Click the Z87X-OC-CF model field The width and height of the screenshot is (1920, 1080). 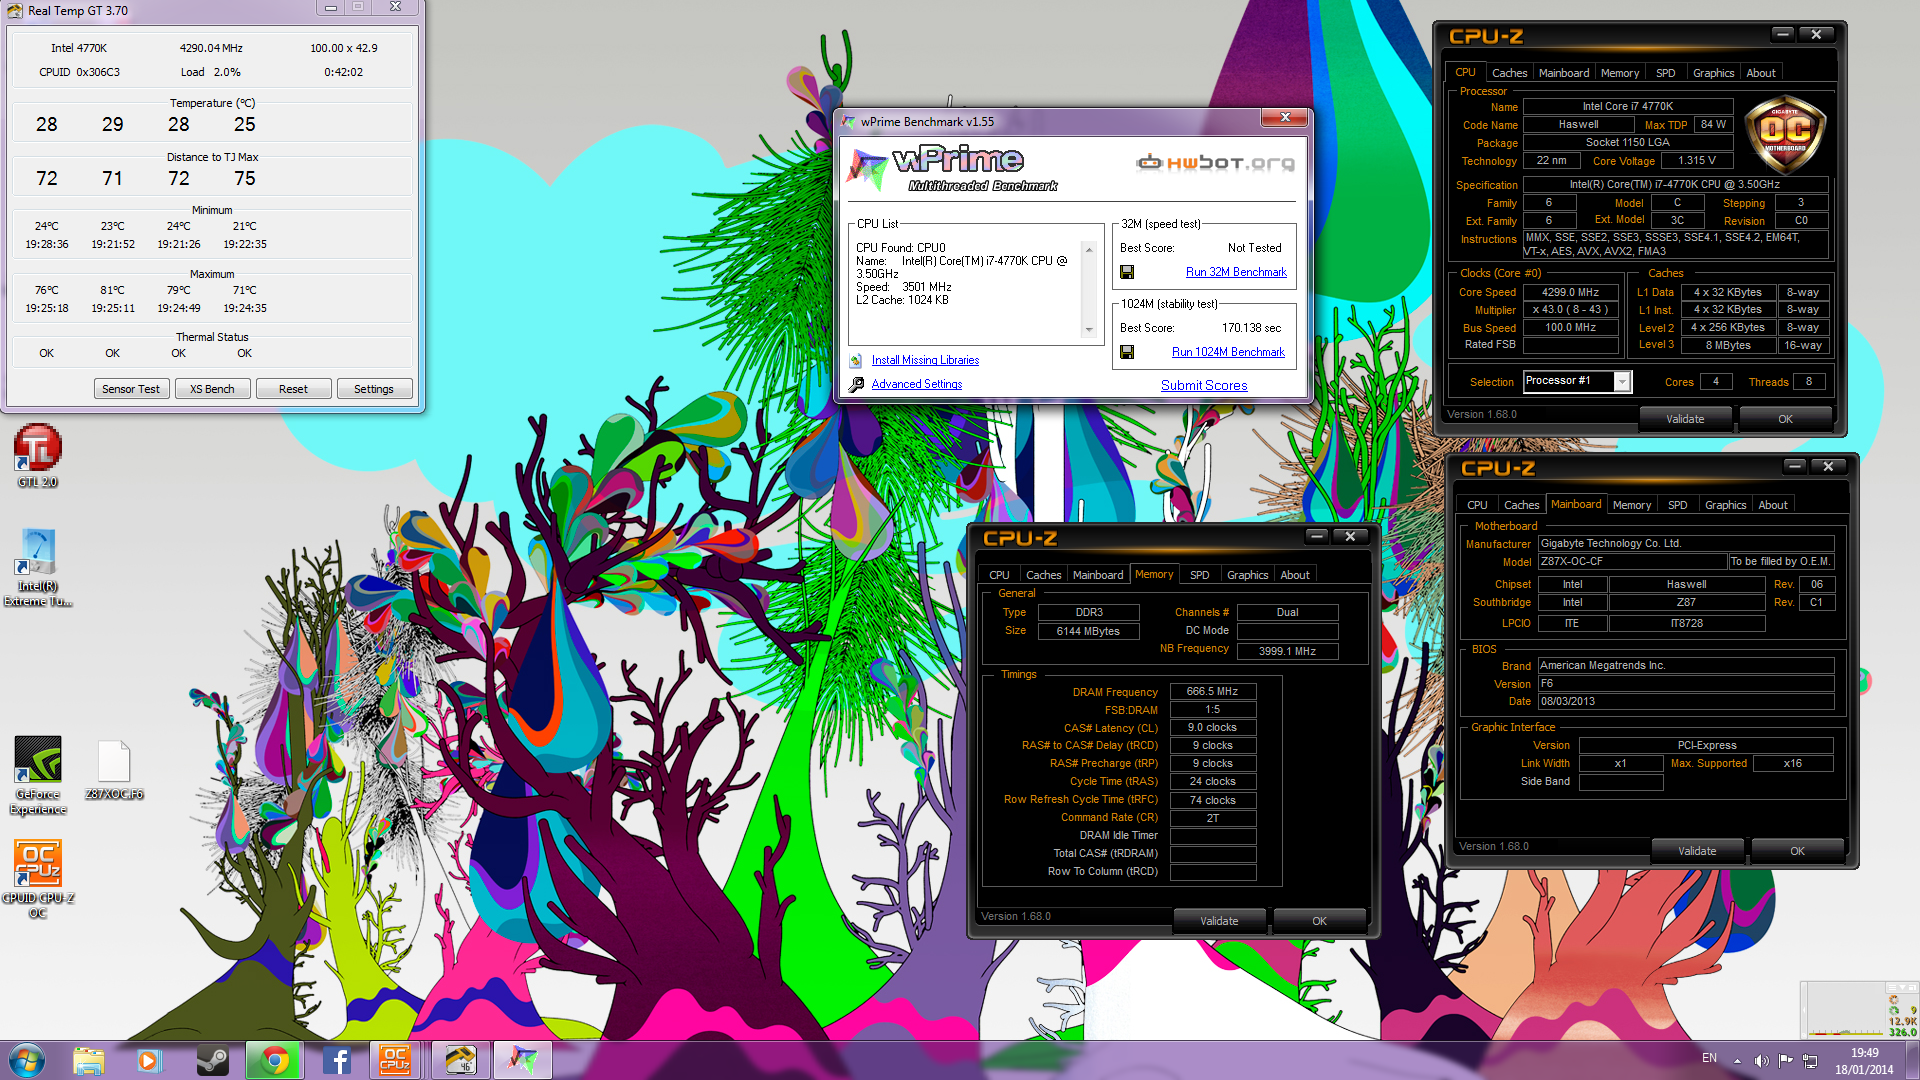click(x=1632, y=562)
